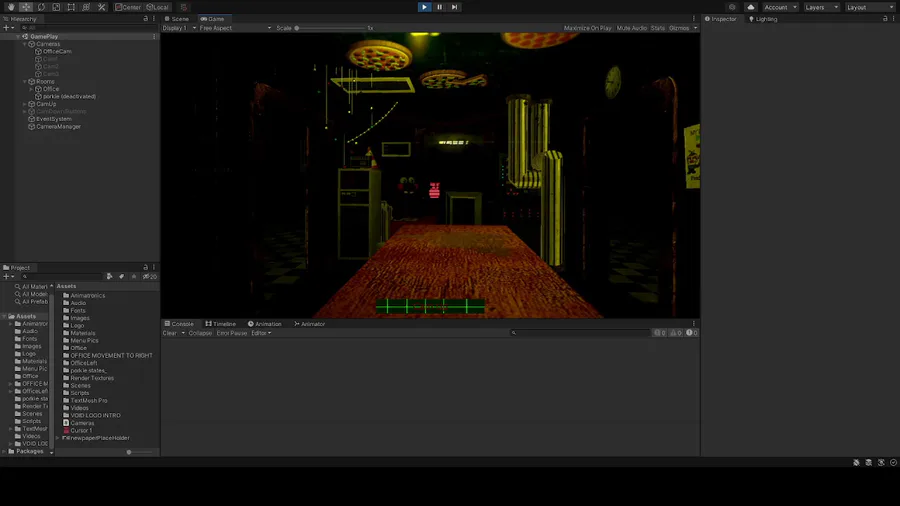Select the combined Transform tool

point(86,7)
